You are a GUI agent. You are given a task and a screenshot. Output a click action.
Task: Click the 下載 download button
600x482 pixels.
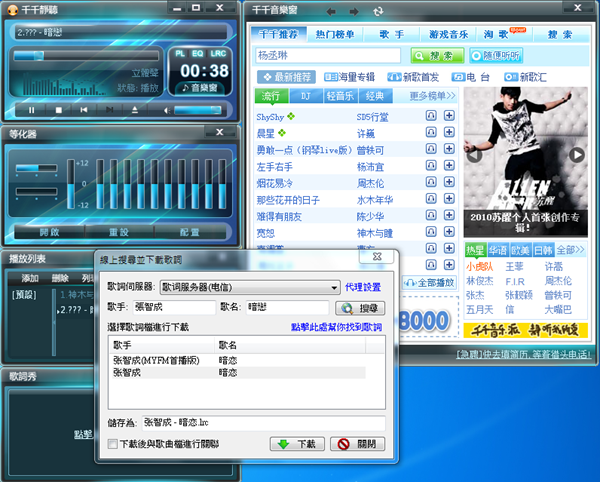[297, 444]
